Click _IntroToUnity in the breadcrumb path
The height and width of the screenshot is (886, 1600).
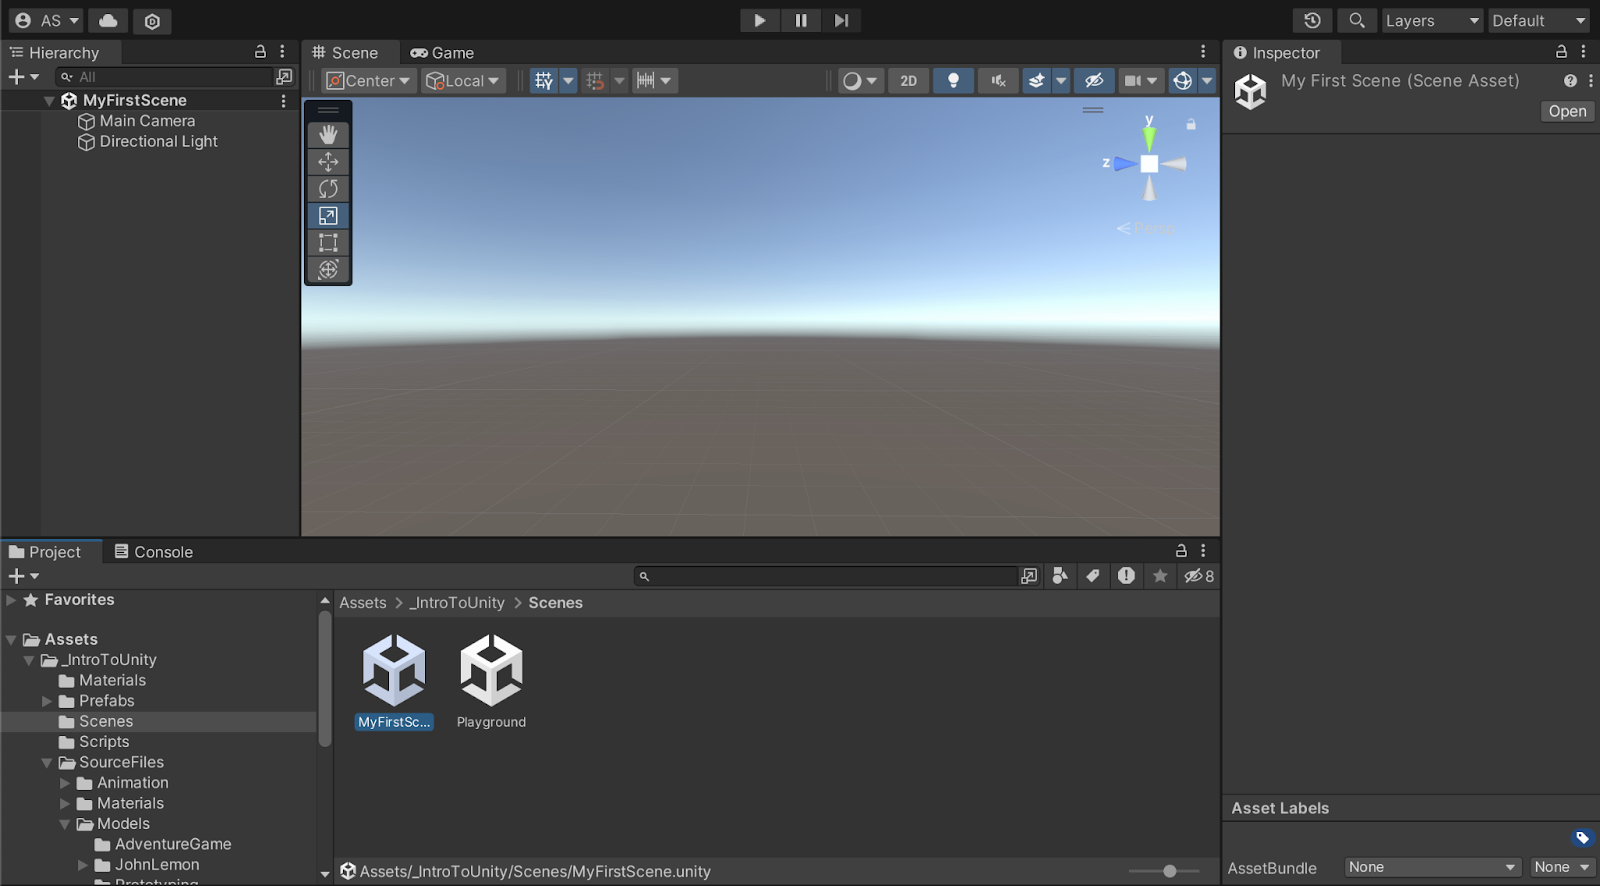(x=458, y=603)
